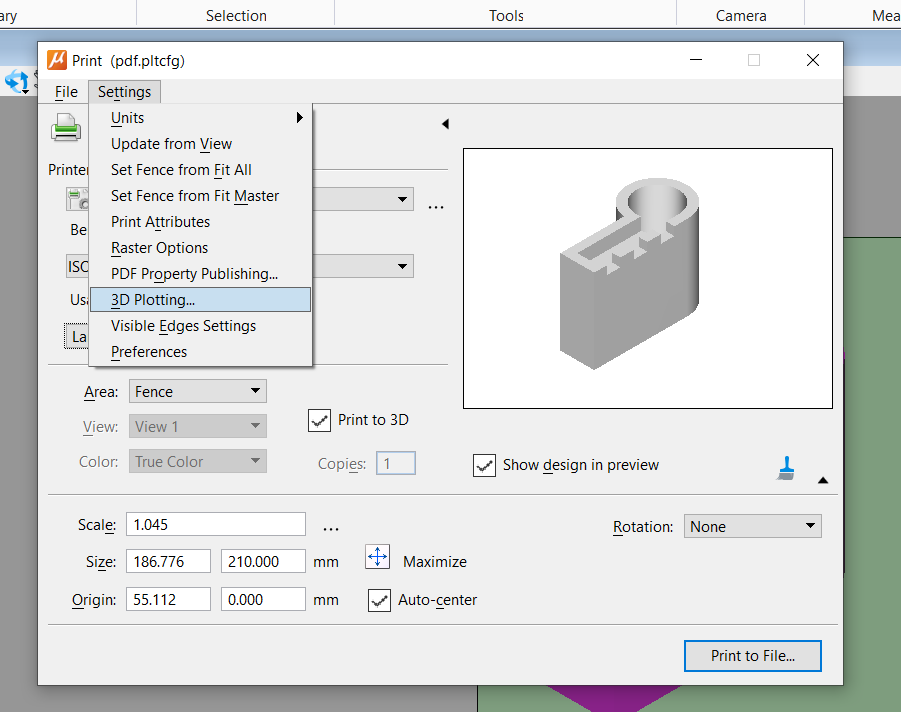Screen dimensions: 901x712
Task: Open the Area dropdown set to Fence
Action: click(198, 391)
